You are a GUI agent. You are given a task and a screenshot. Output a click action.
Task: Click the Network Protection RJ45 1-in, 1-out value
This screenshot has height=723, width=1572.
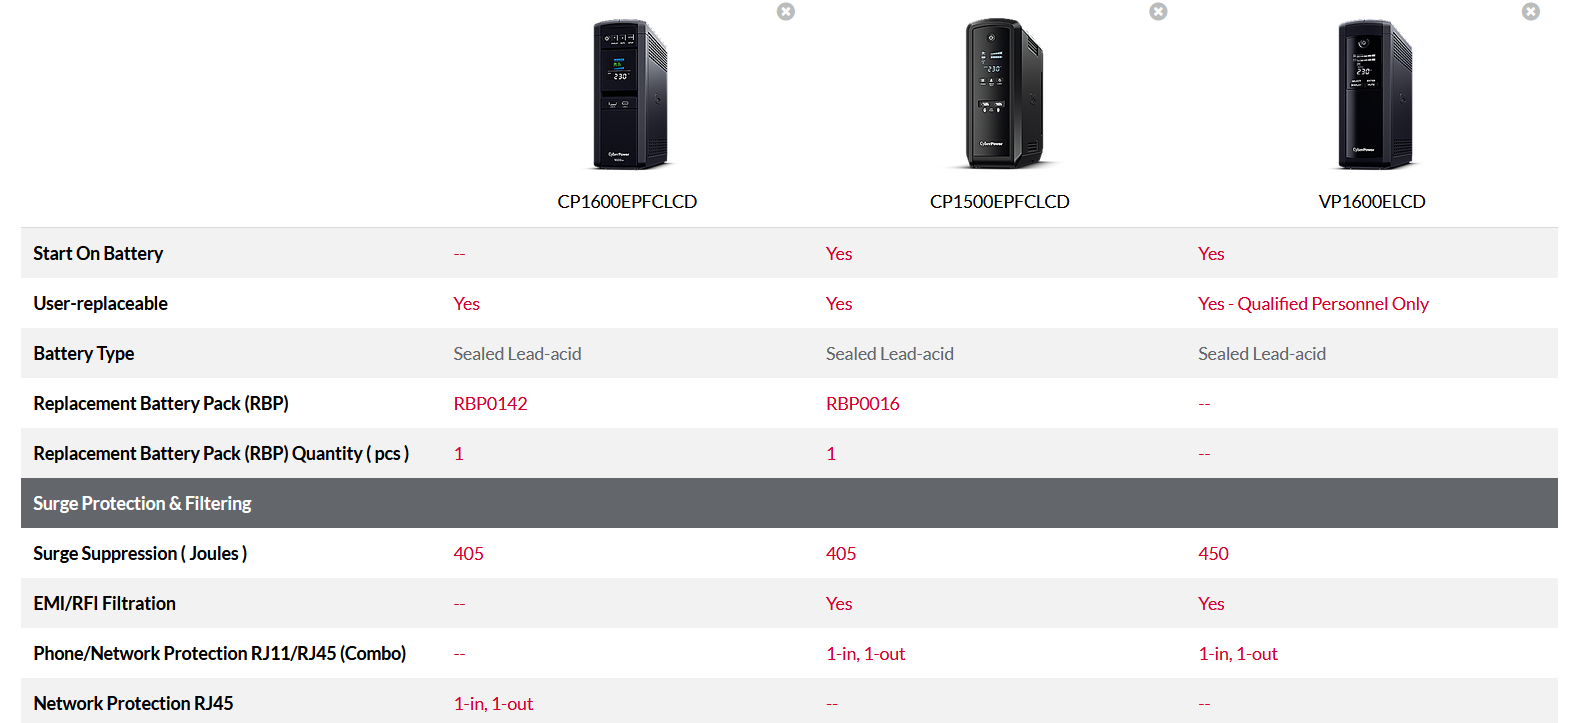coord(493,704)
